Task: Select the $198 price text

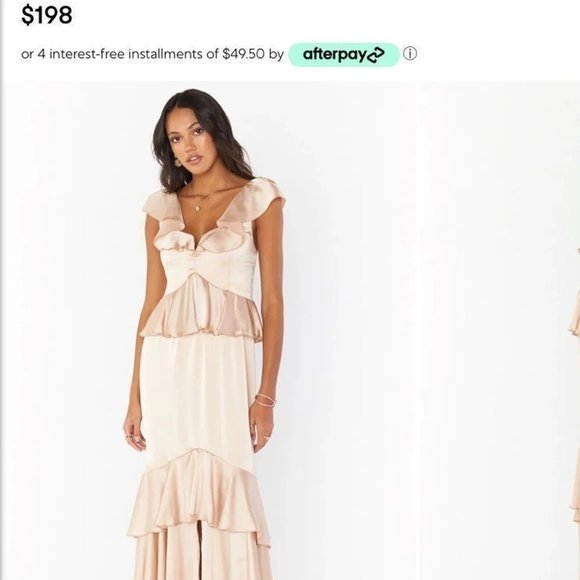Action: point(47,15)
